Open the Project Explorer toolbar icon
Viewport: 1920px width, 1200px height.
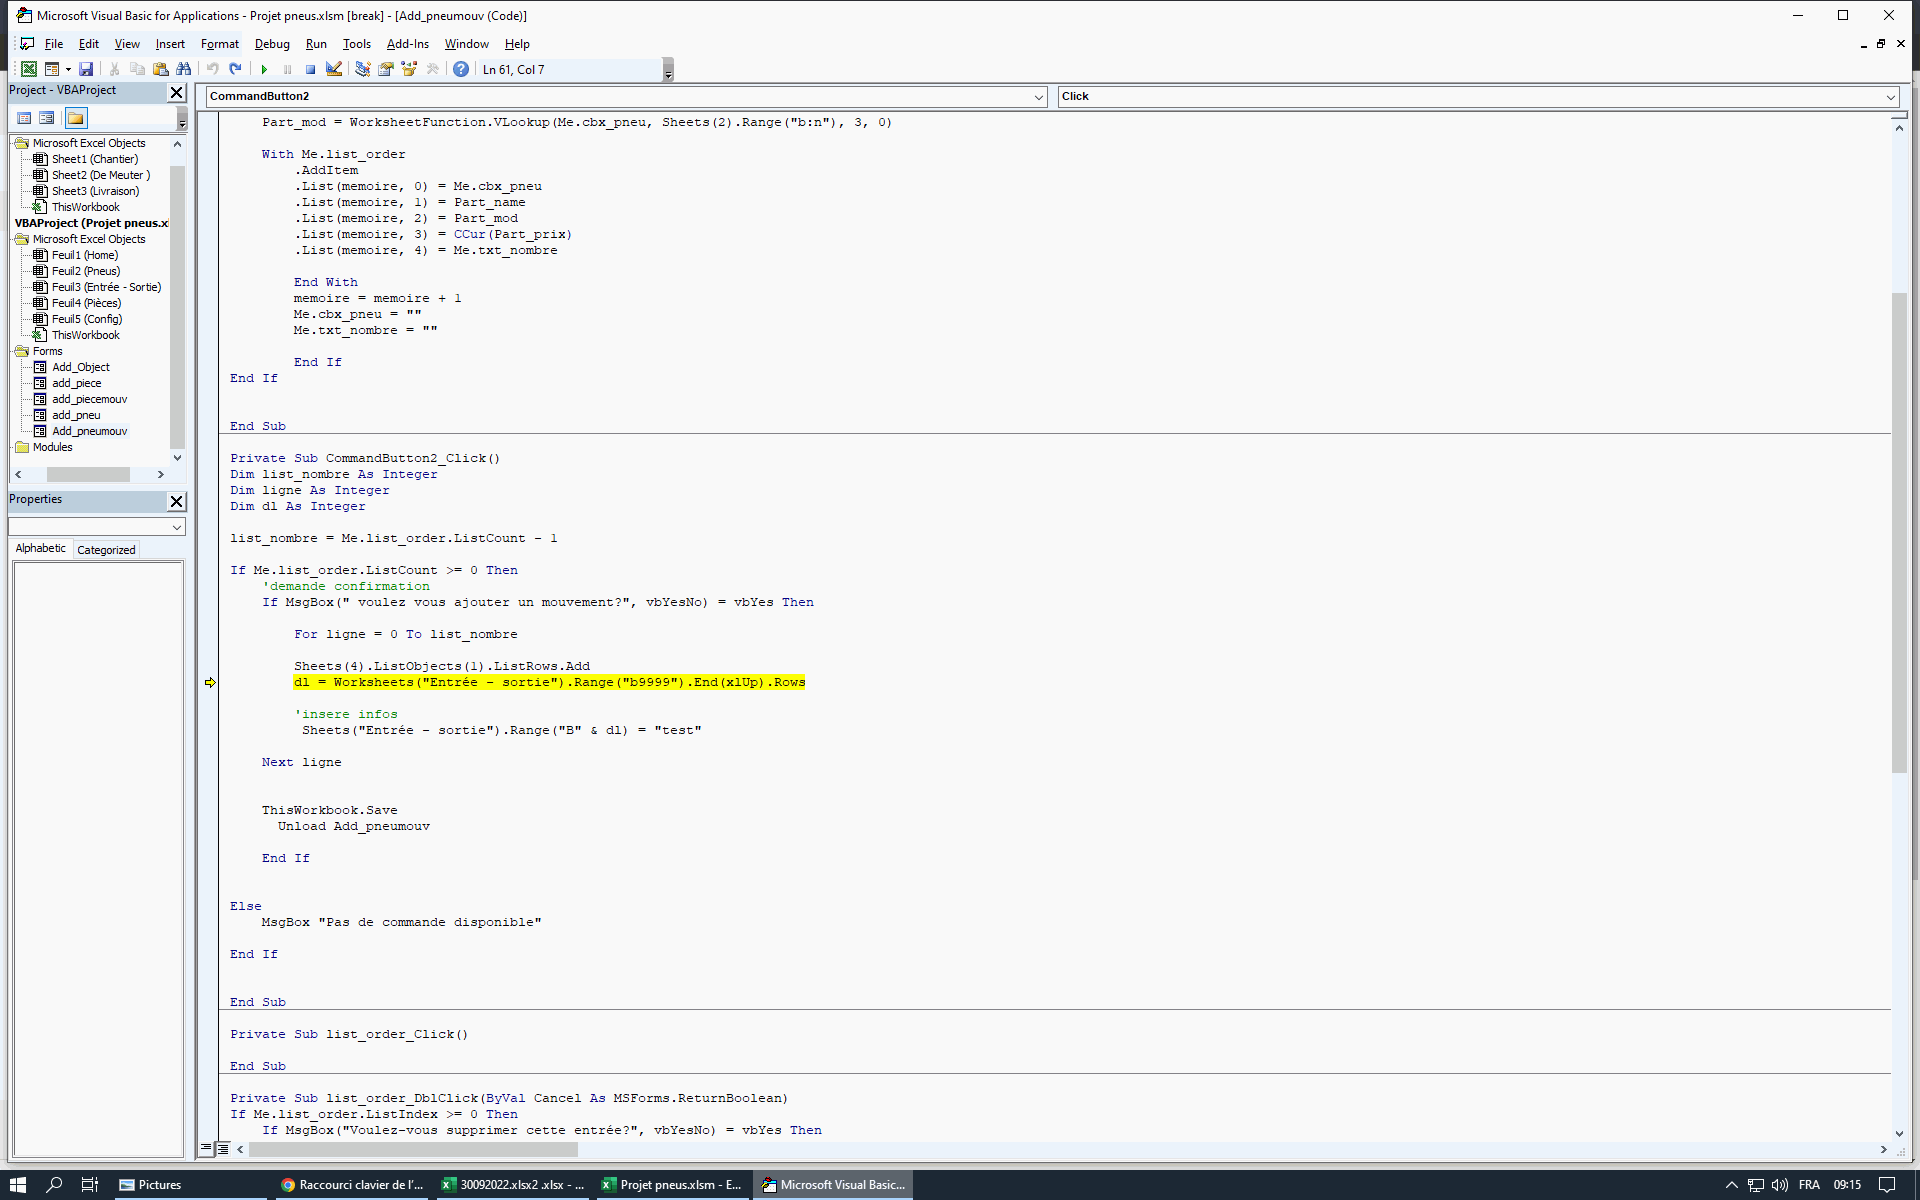point(362,69)
